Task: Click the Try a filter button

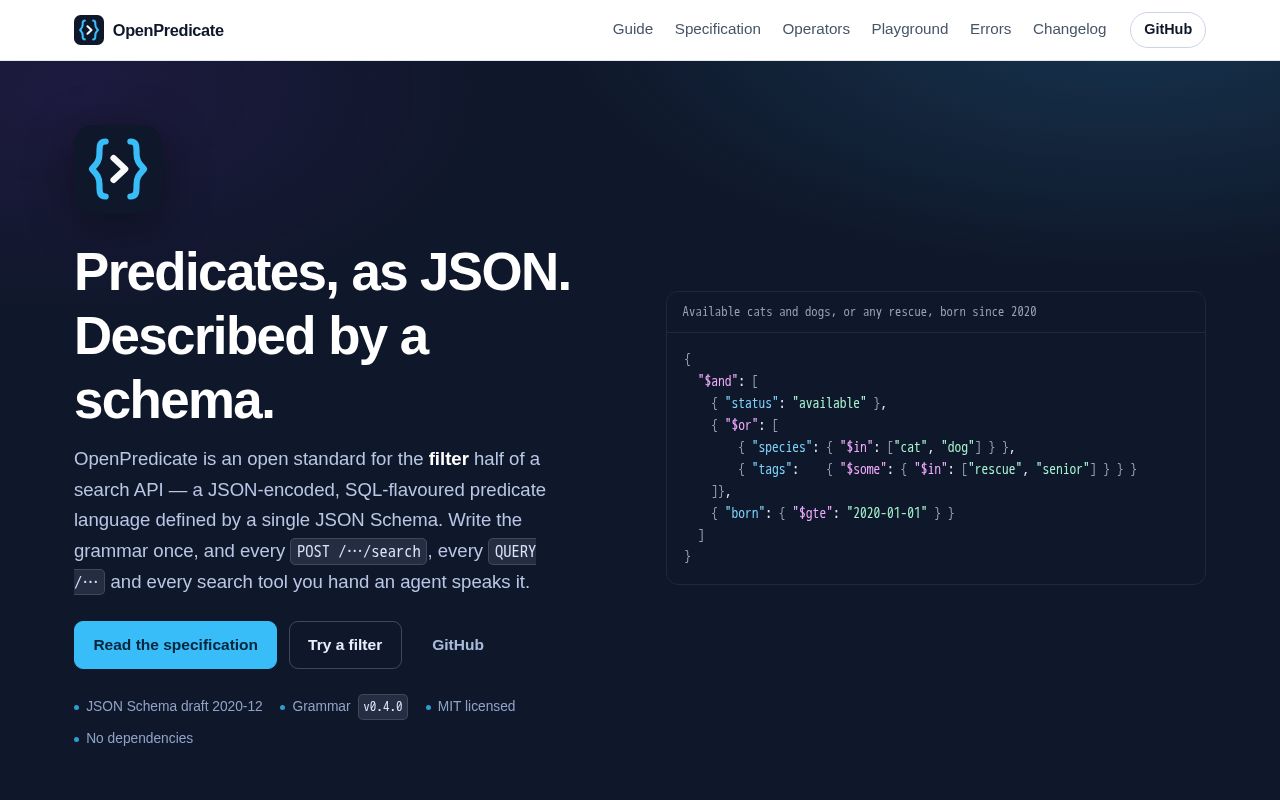Action: point(345,645)
